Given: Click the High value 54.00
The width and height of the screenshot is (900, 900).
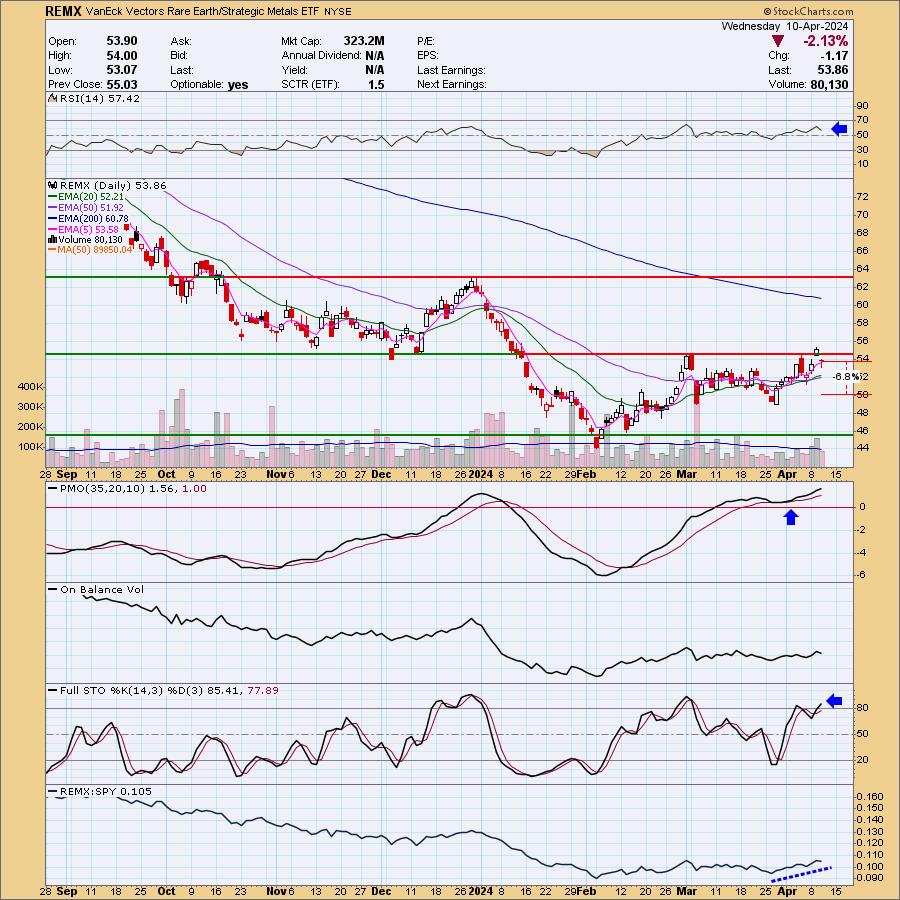Looking at the screenshot, I should 122,55.
